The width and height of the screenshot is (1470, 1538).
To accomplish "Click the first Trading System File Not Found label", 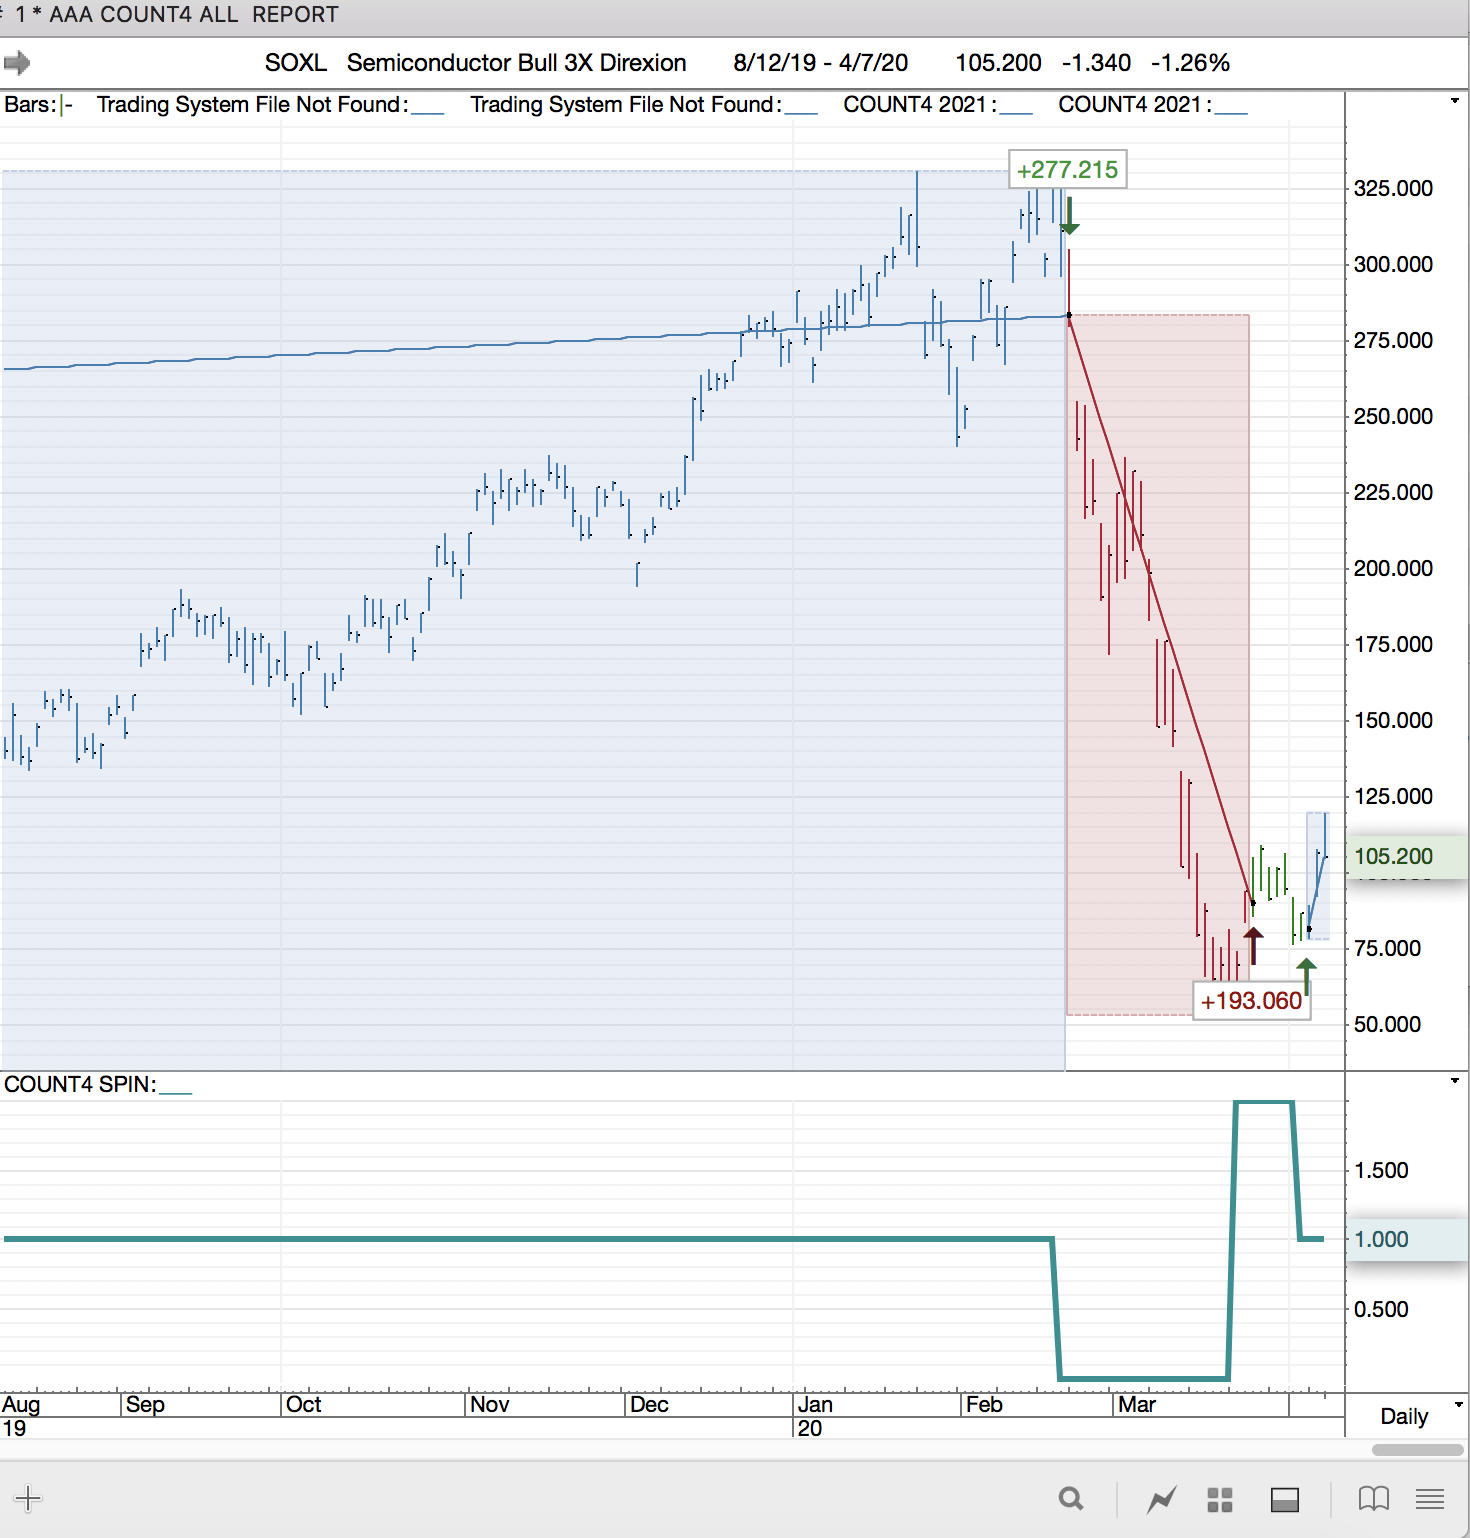I will click(270, 105).
